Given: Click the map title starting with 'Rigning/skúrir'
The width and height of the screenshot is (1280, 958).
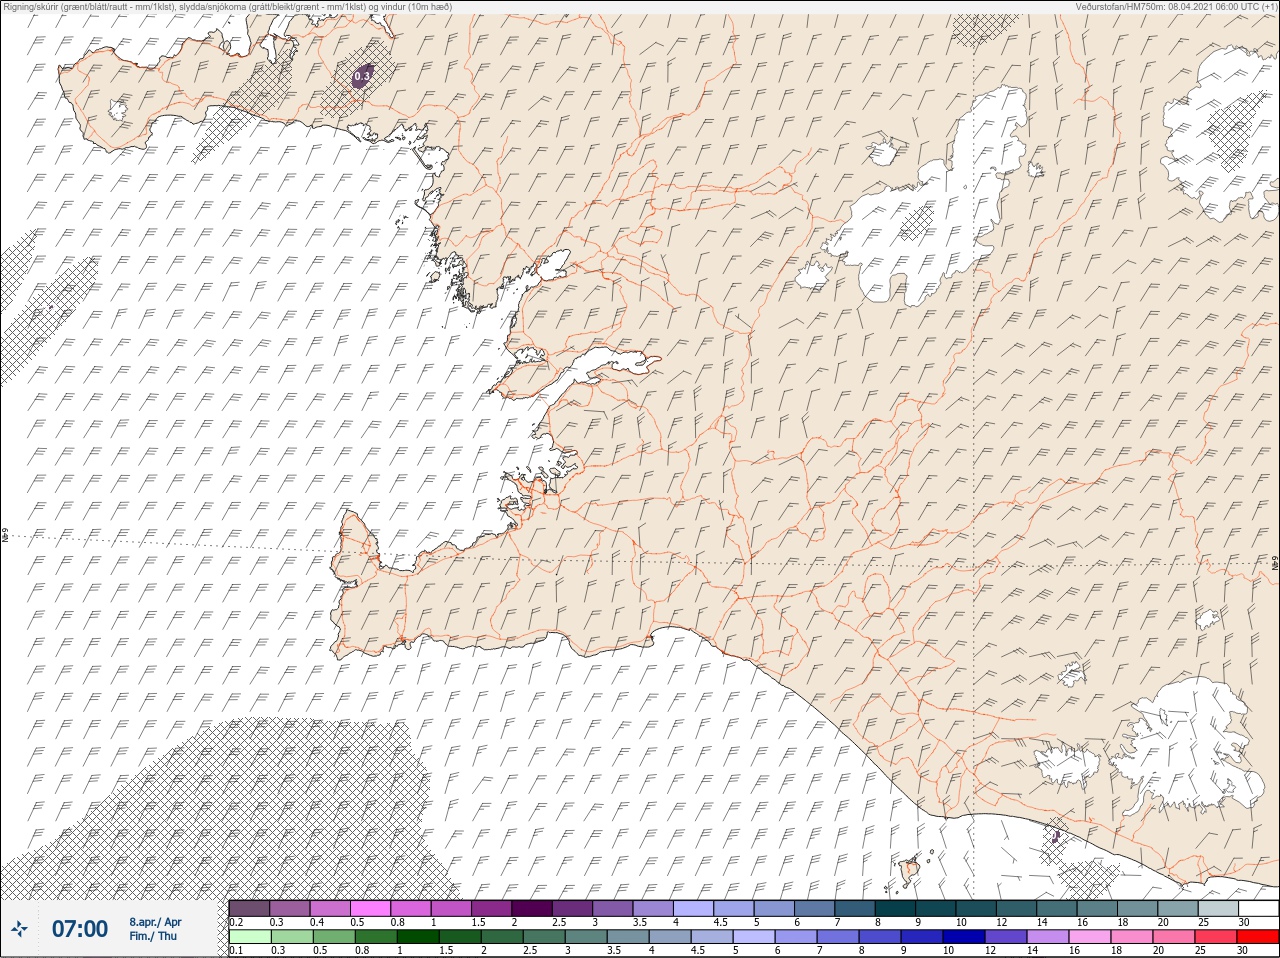Looking at the screenshot, I should (x=227, y=7).
